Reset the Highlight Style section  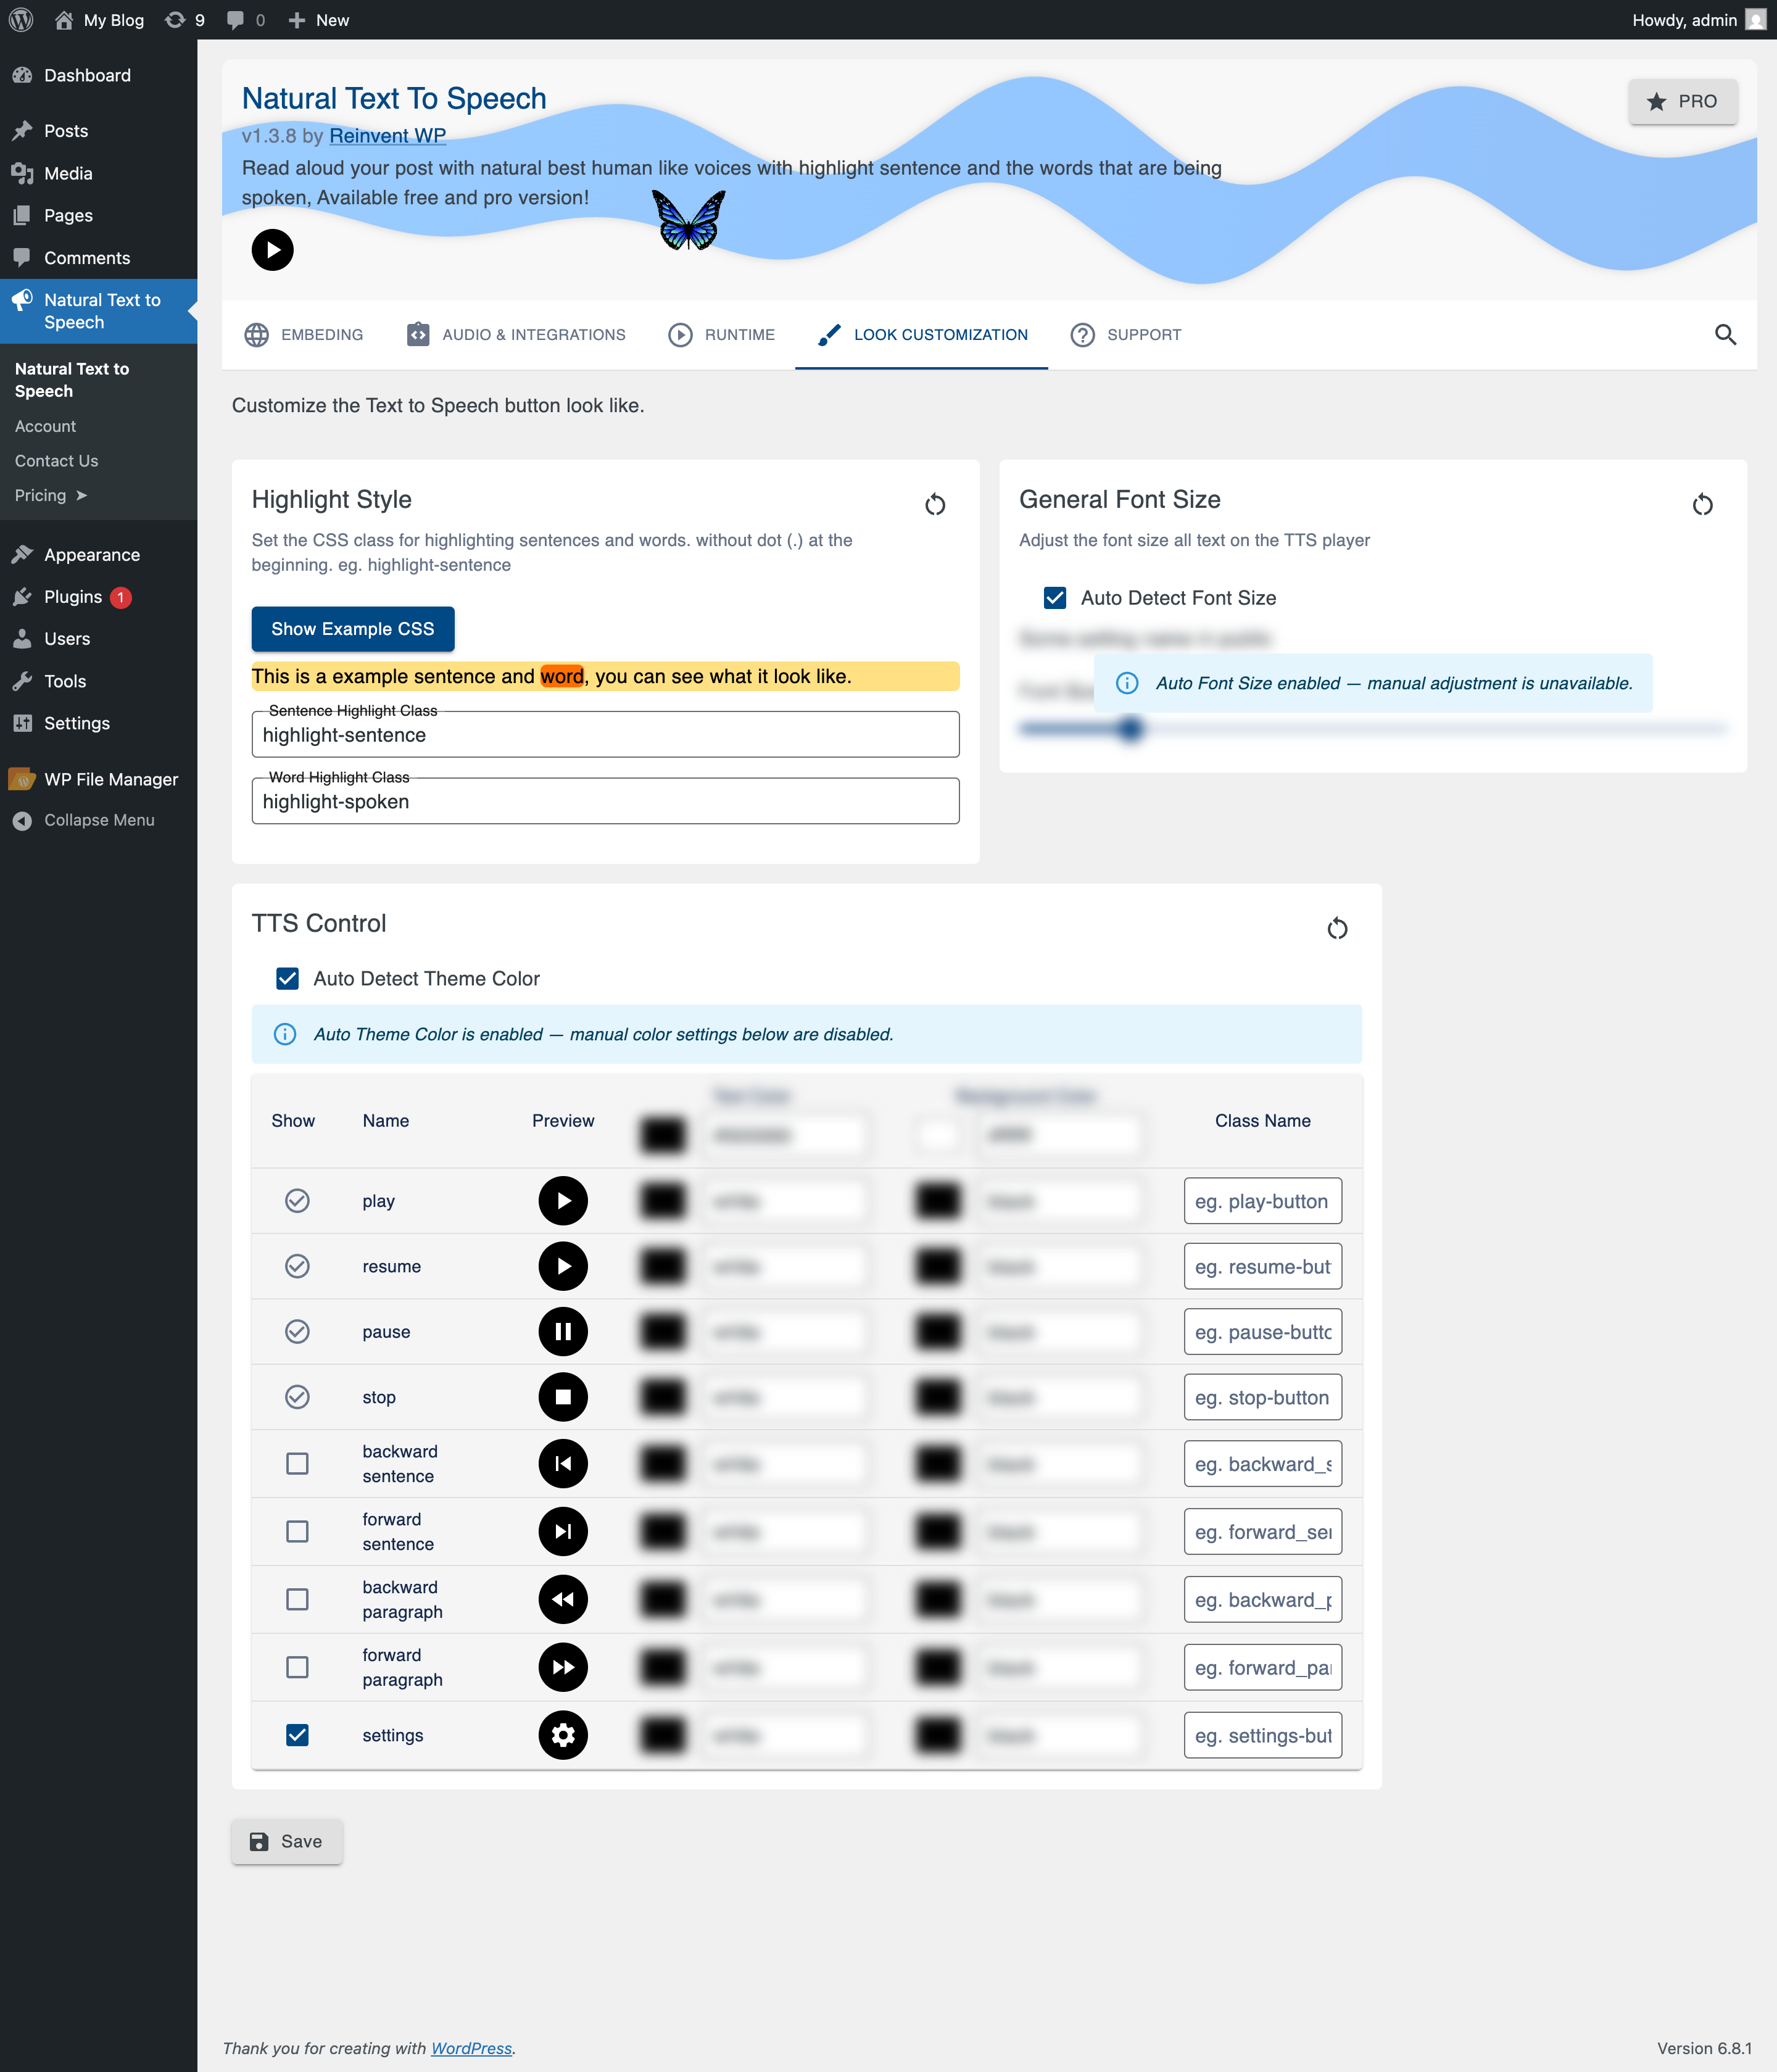[935, 505]
